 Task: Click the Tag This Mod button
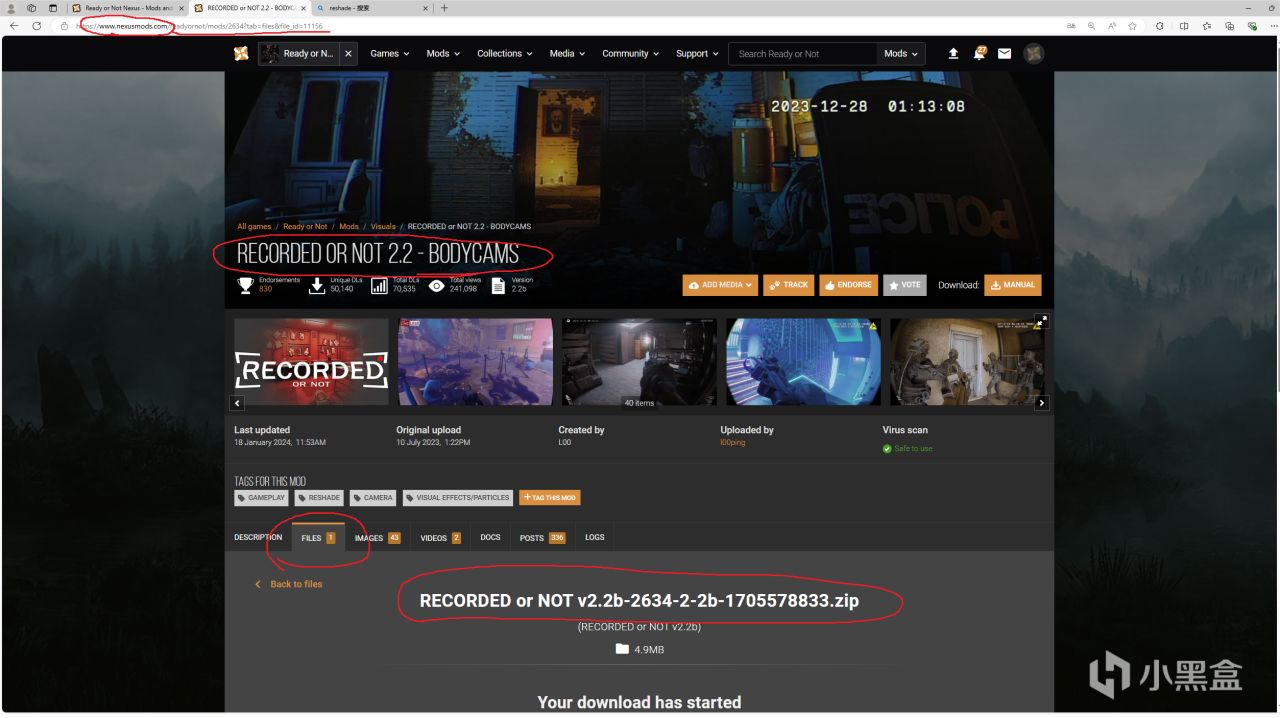(549, 498)
